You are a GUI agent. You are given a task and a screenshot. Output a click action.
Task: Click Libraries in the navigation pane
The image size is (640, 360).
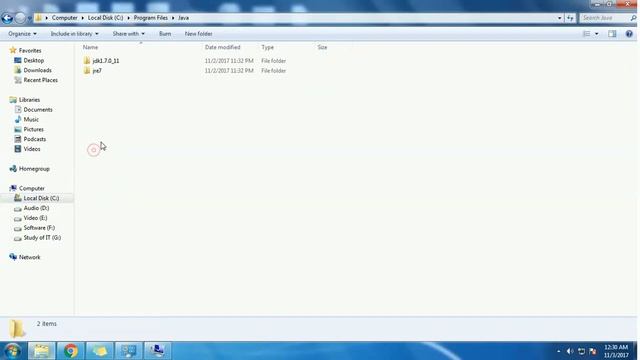point(29,100)
